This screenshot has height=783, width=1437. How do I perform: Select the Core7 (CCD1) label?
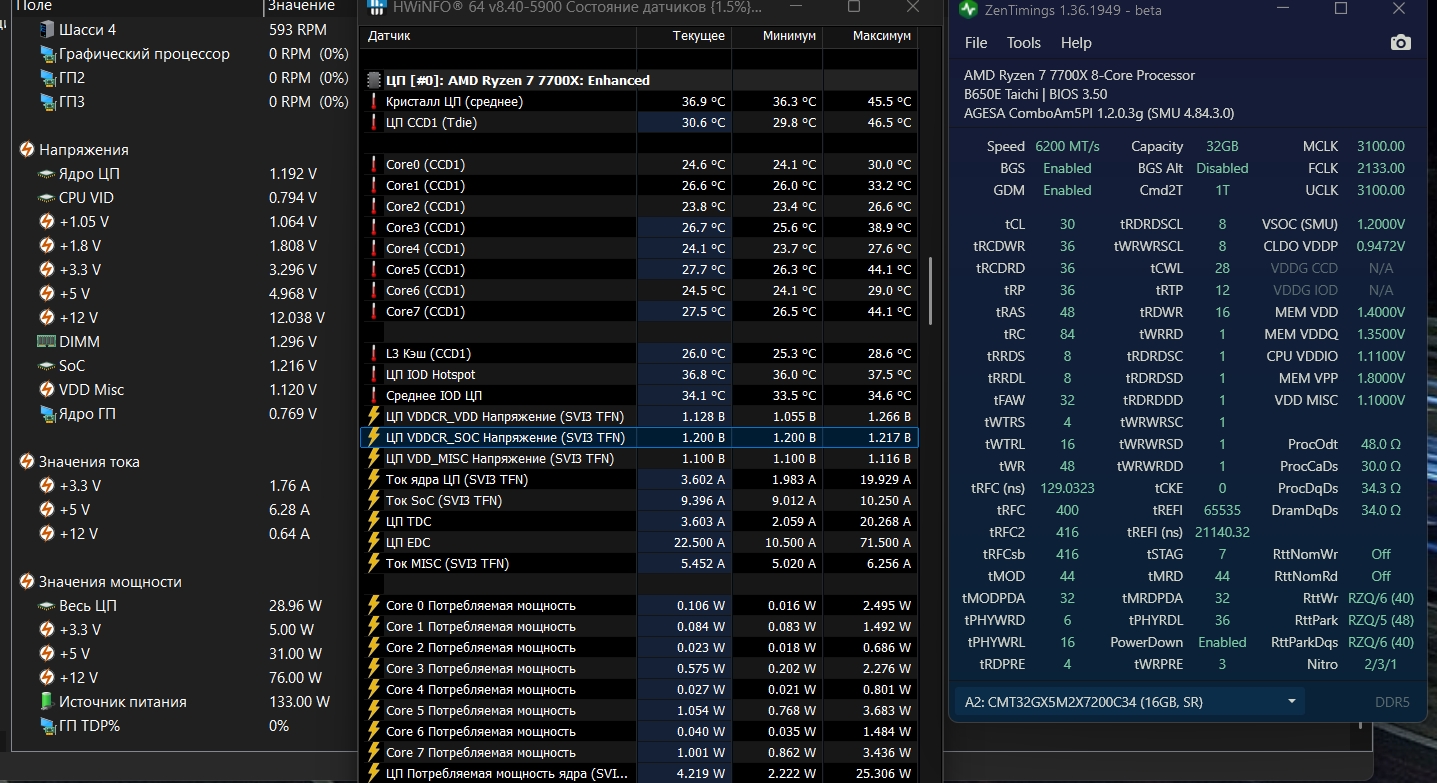pyautogui.click(x=425, y=311)
